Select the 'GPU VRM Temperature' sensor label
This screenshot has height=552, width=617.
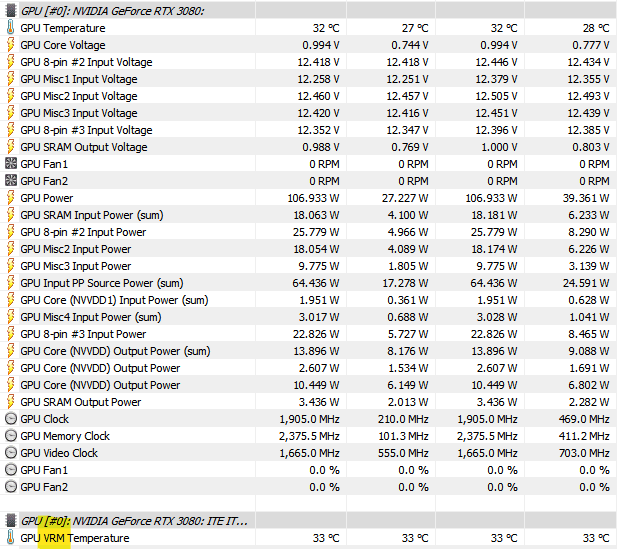[x=75, y=538]
